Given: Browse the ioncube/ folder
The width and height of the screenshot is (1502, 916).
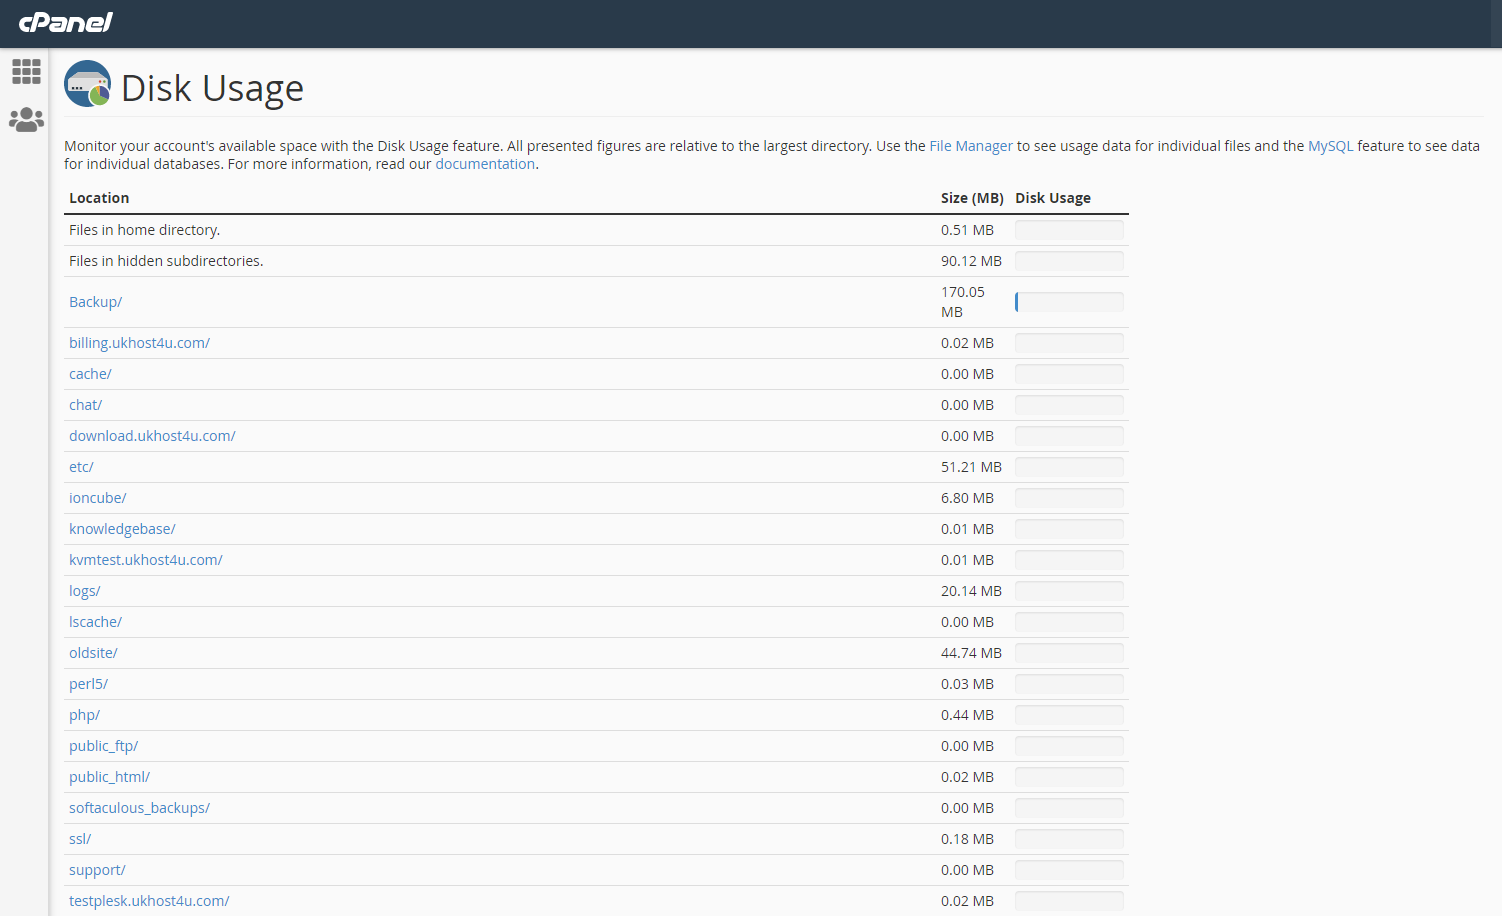Looking at the screenshot, I should [97, 498].
